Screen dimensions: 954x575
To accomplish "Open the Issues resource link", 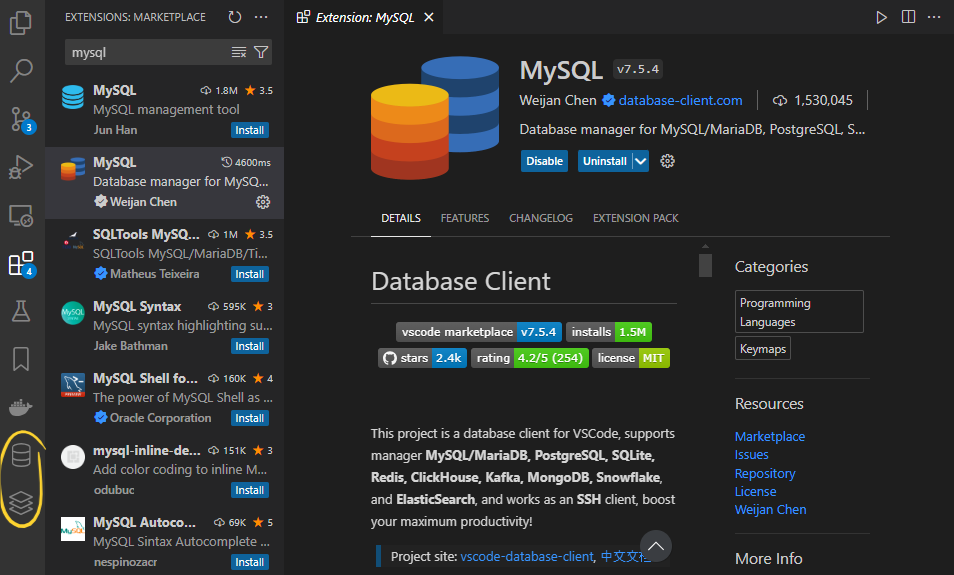I will (x=751, y=455).
